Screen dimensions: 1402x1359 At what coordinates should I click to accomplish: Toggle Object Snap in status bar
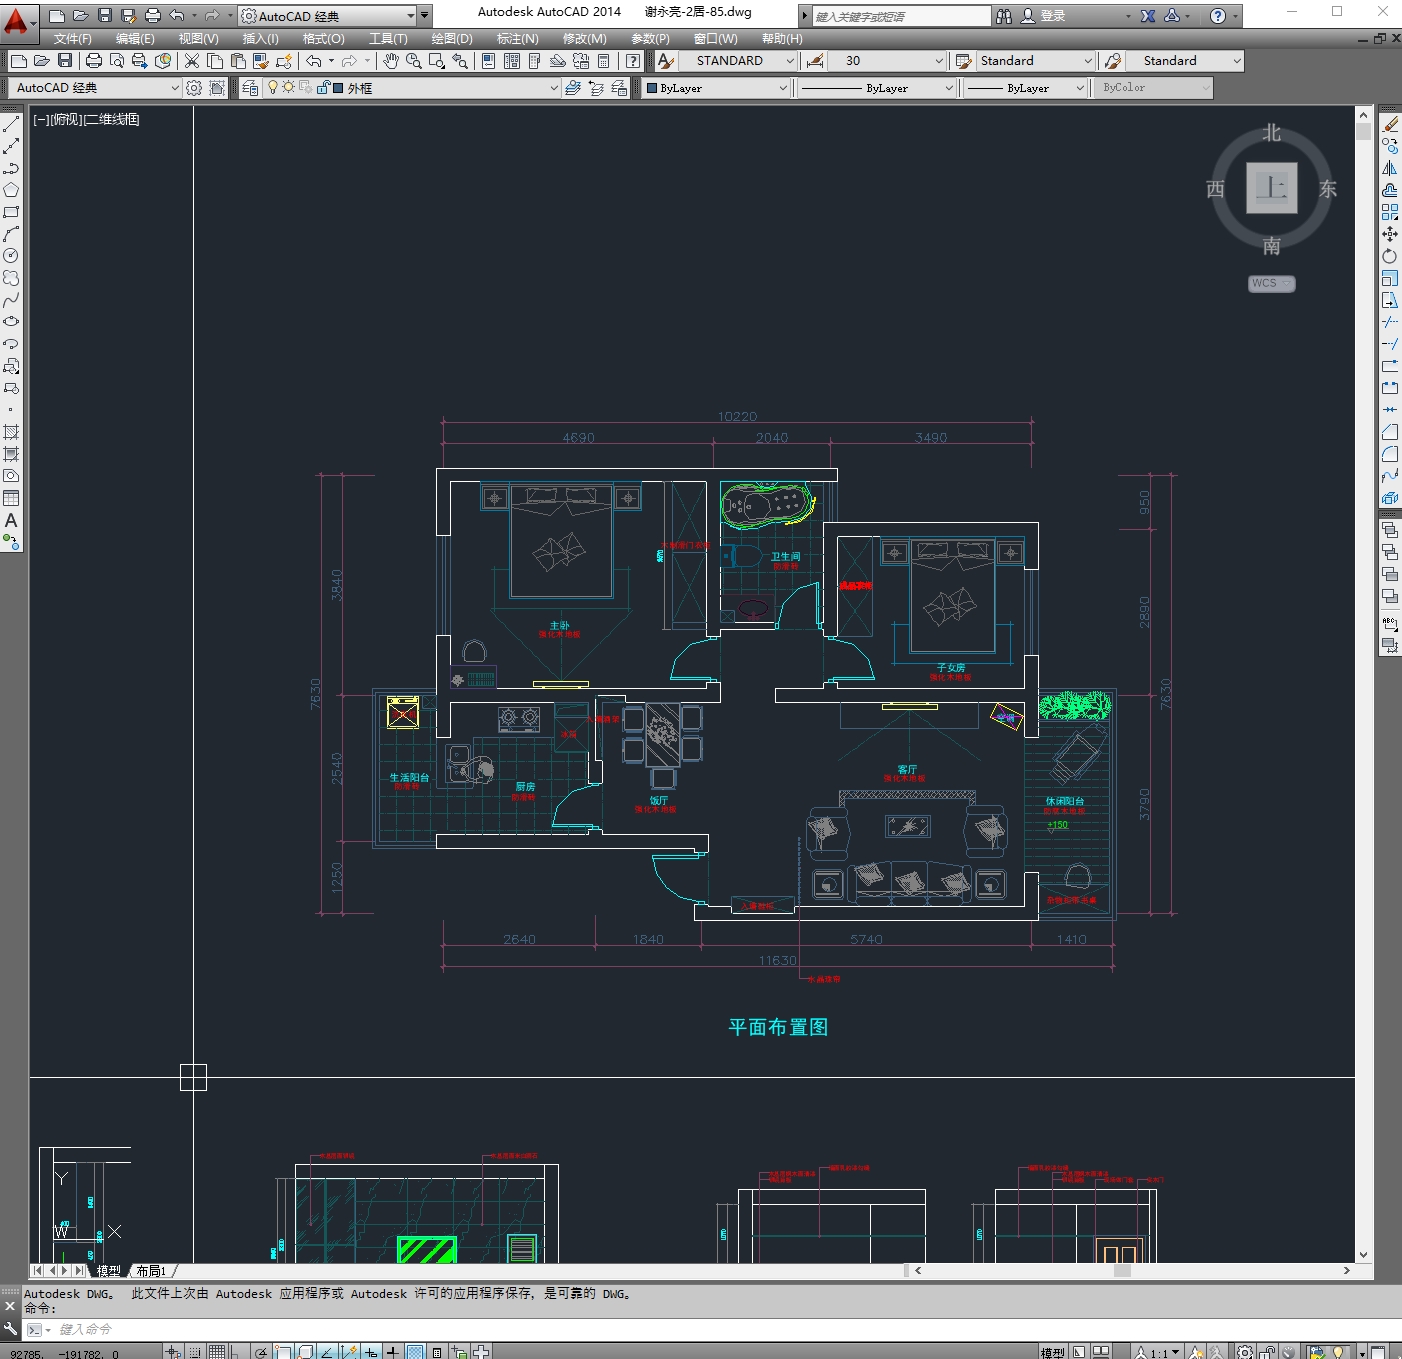[x=283, y=1352]
